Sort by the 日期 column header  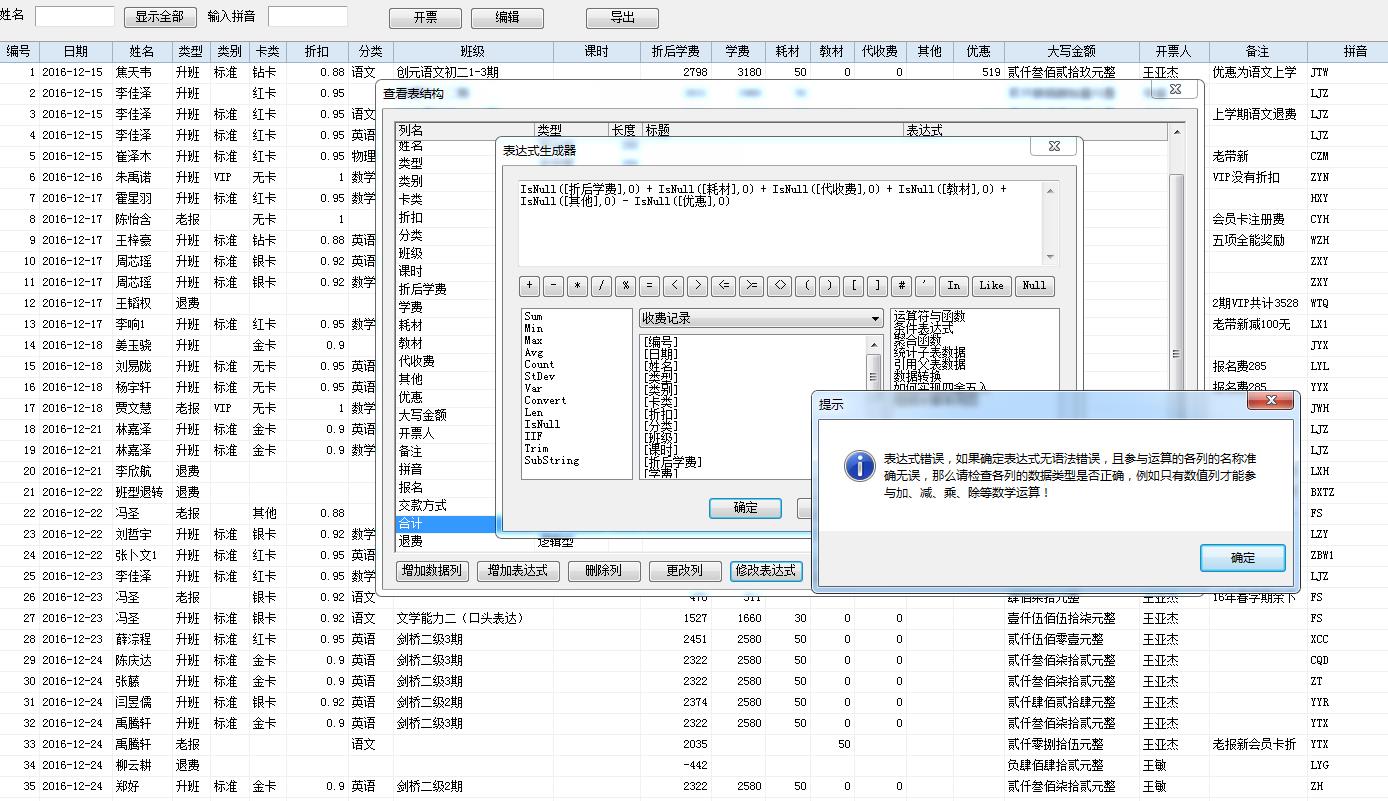pyautogui.click(x=75, y=51)
